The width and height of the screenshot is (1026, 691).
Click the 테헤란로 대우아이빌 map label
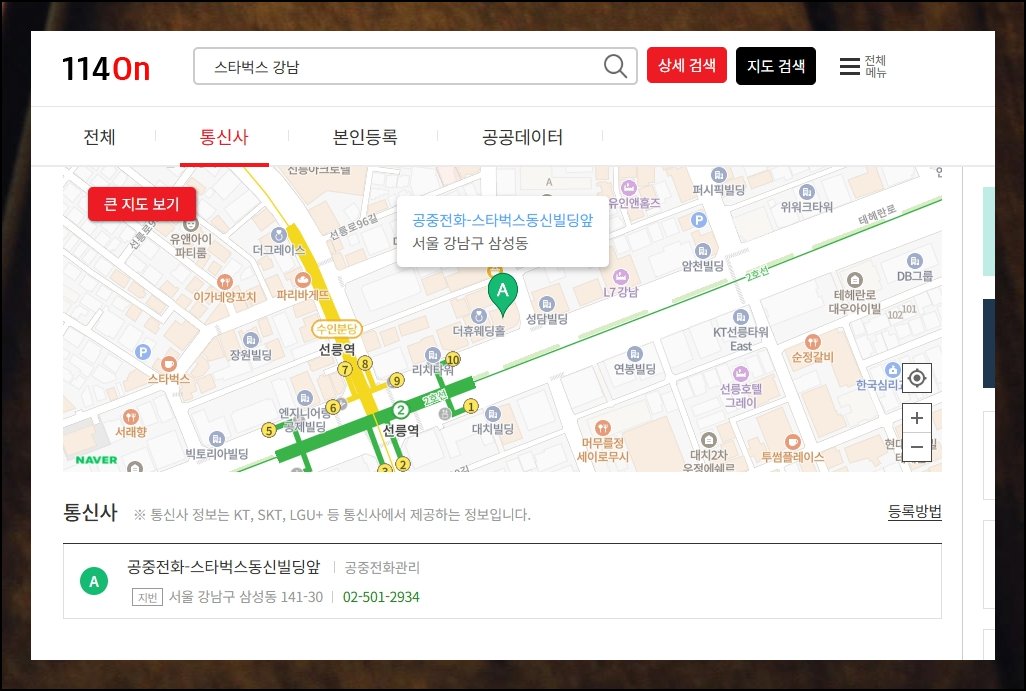click(x=855, y=302)
